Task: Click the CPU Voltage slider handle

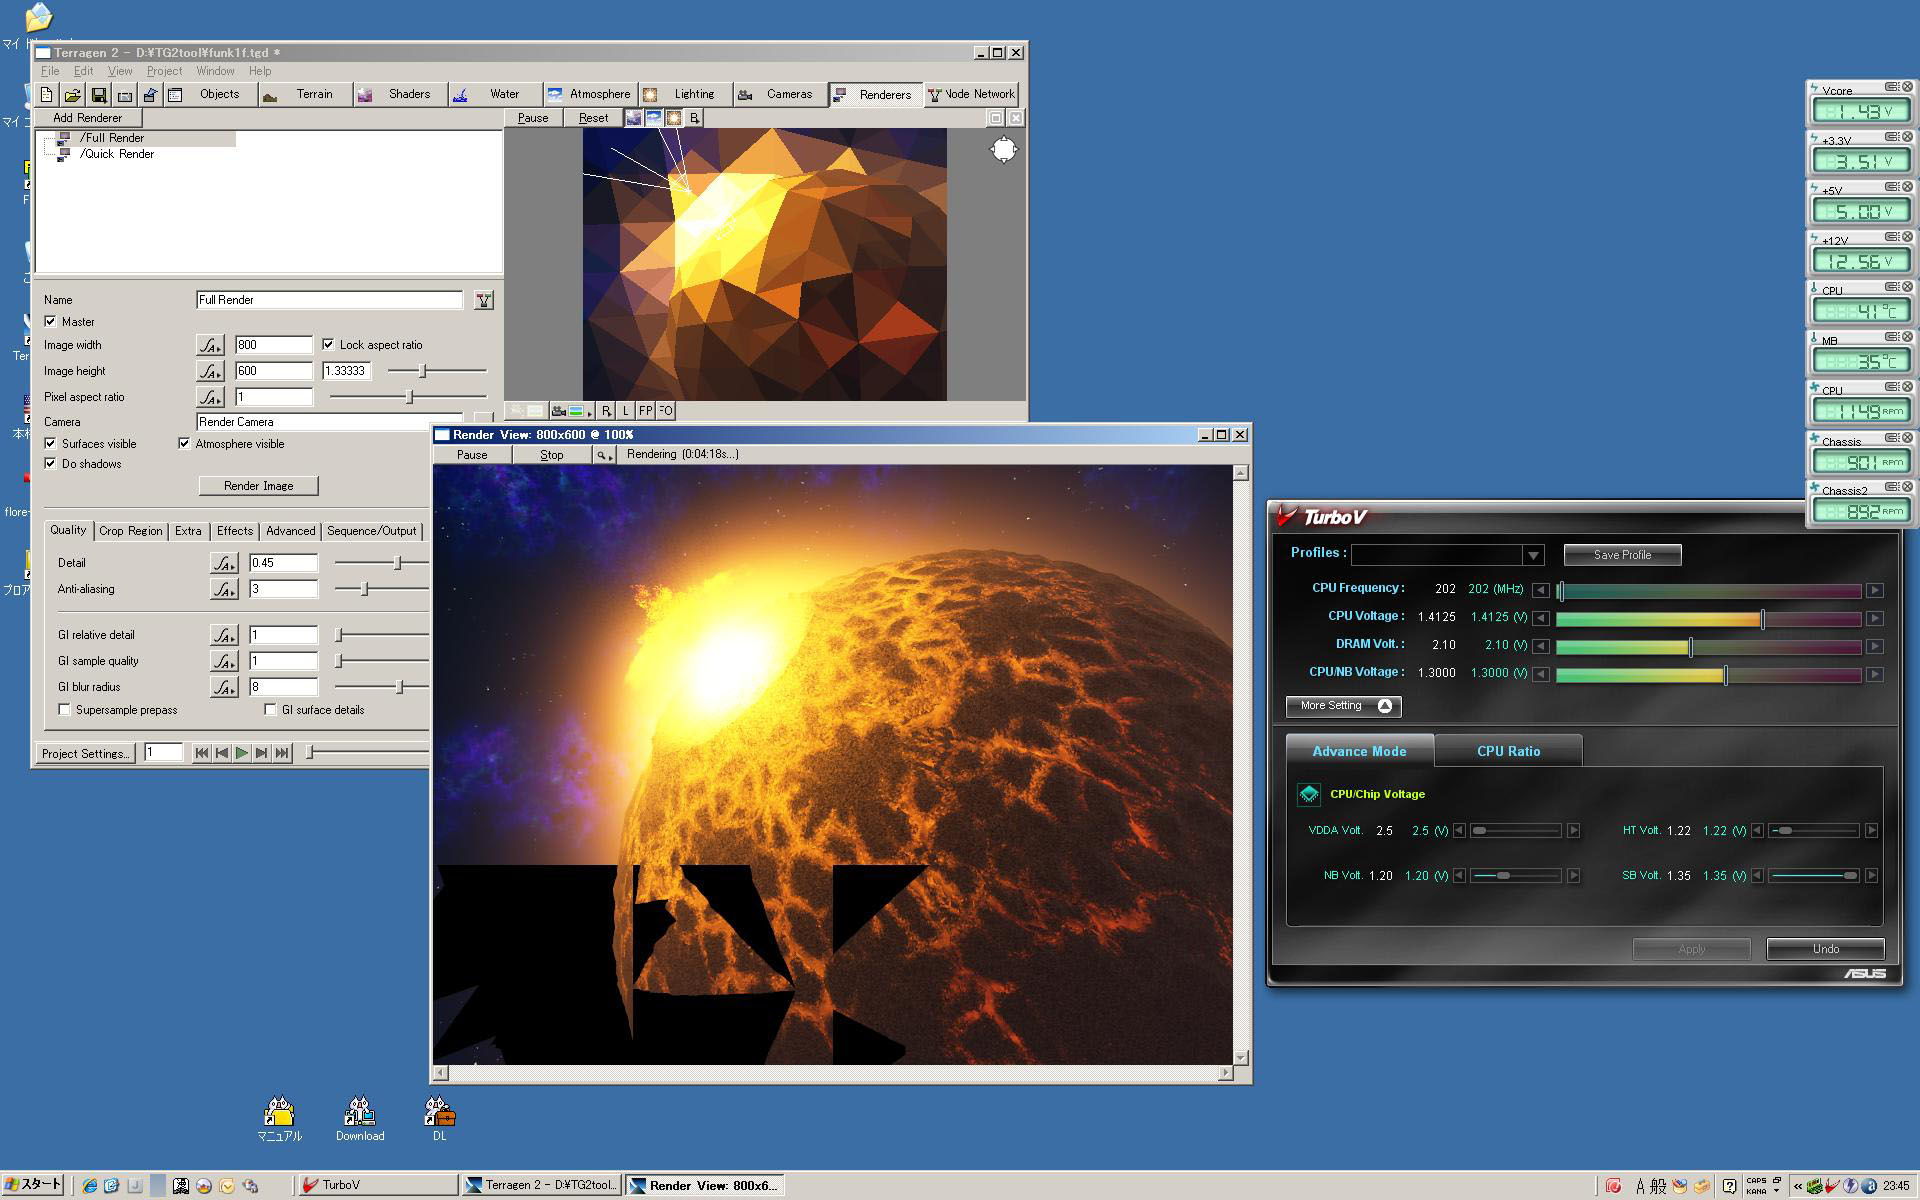Action: pyautogui.click(x=1762, y=619)
